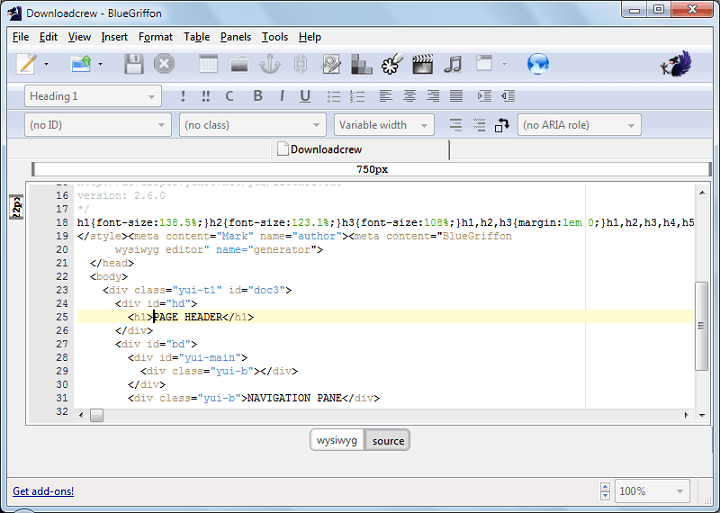Open the SVG editor flower icon

pos(392,64)
